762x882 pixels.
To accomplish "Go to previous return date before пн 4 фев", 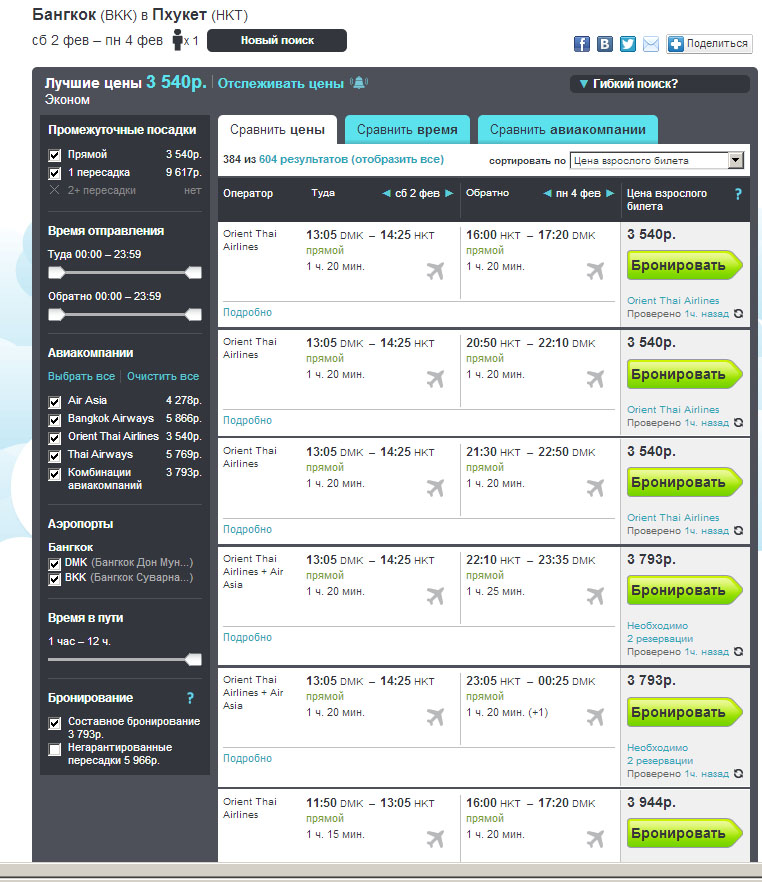I will pos(547,193).
